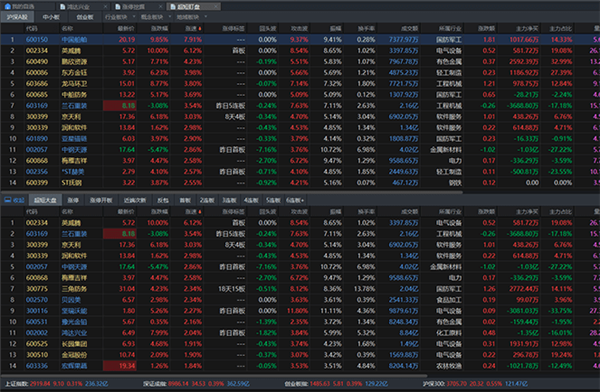Image resolution: width=600 pixels, height=392 pixels.
Task: Select the 2连板 tab in the lower panel
Action: 207,200
